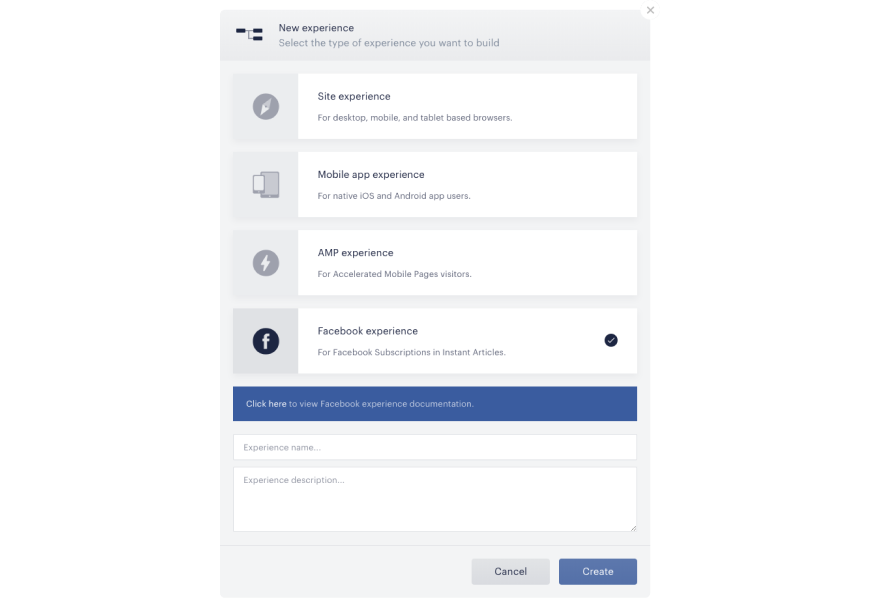Toggle the Facebook experience checkmark
Image resolution: width=880 pixels, height=598 pixels.
pyautogui.click(x=611, y=341)
